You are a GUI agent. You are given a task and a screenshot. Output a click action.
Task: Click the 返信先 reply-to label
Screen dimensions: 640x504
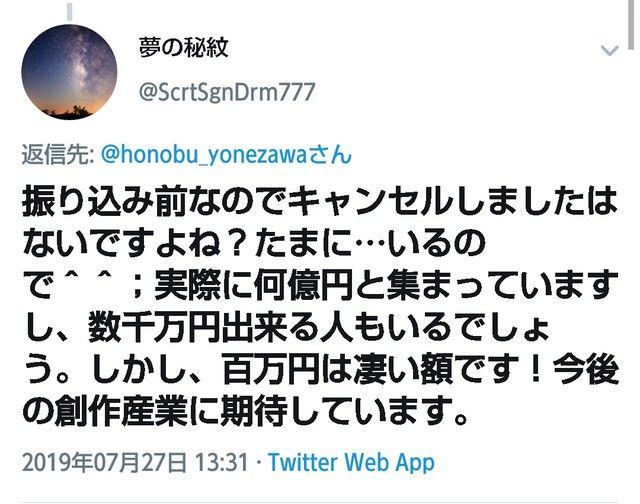pyautogui.click(x=58, y=155)
